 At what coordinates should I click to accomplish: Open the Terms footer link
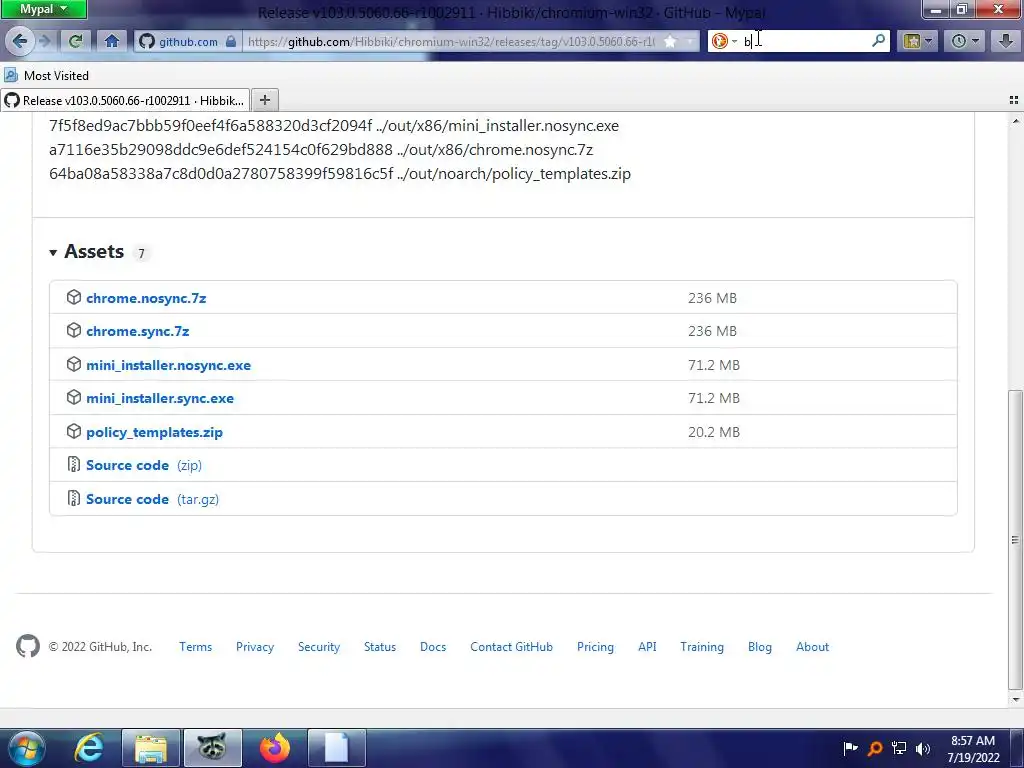click(195, 647)
